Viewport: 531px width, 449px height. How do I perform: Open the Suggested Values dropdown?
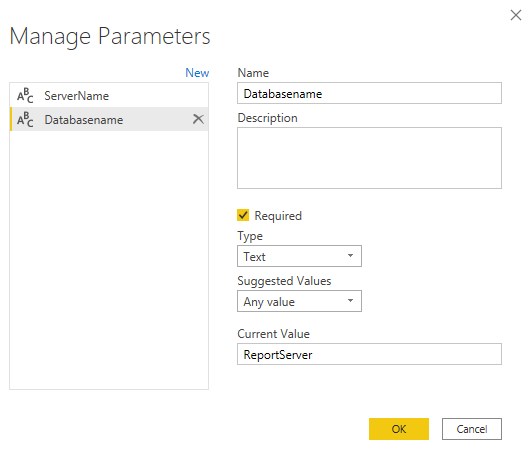tap(299, 301)
